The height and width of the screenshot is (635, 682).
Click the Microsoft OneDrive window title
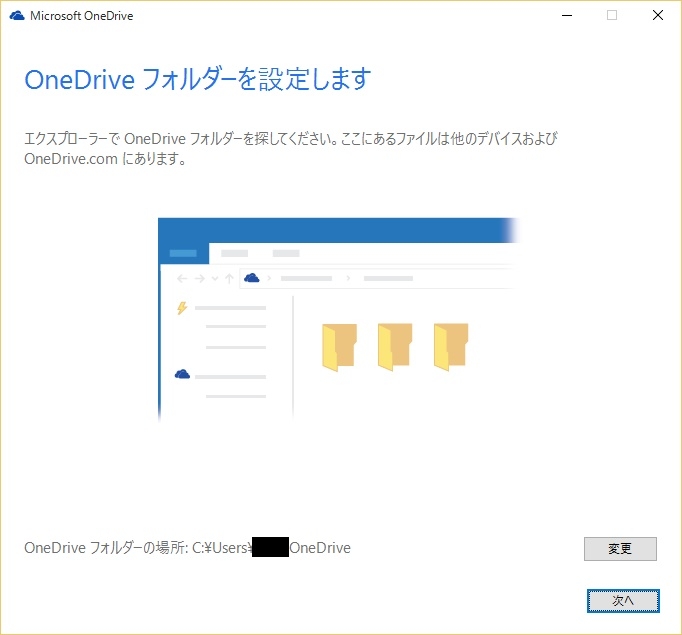point(82,16)
